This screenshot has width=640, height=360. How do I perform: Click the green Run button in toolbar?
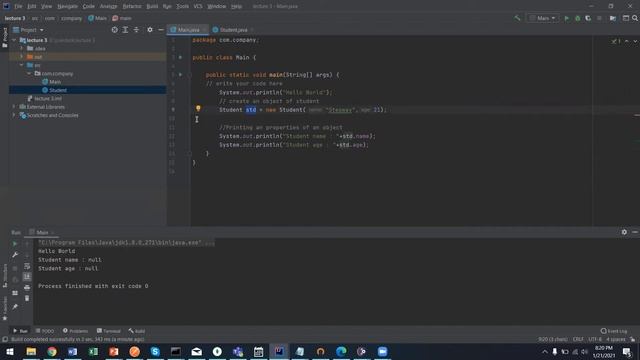(x=566, y=18)
